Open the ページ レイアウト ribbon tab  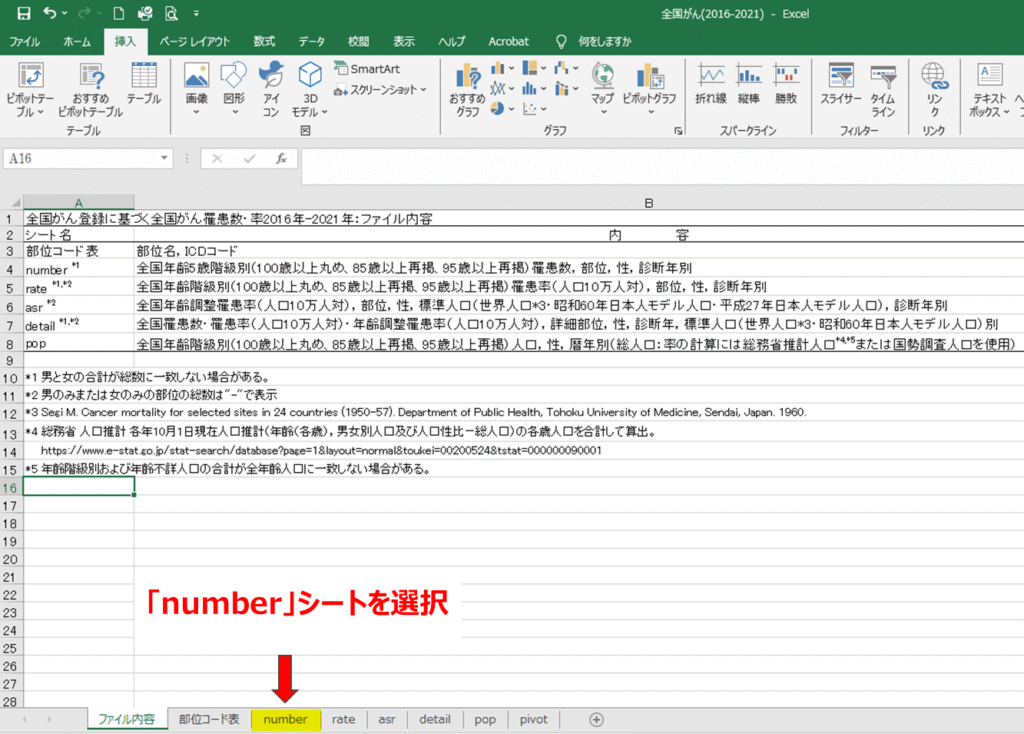pyautogui.click(x=194, y=41)
